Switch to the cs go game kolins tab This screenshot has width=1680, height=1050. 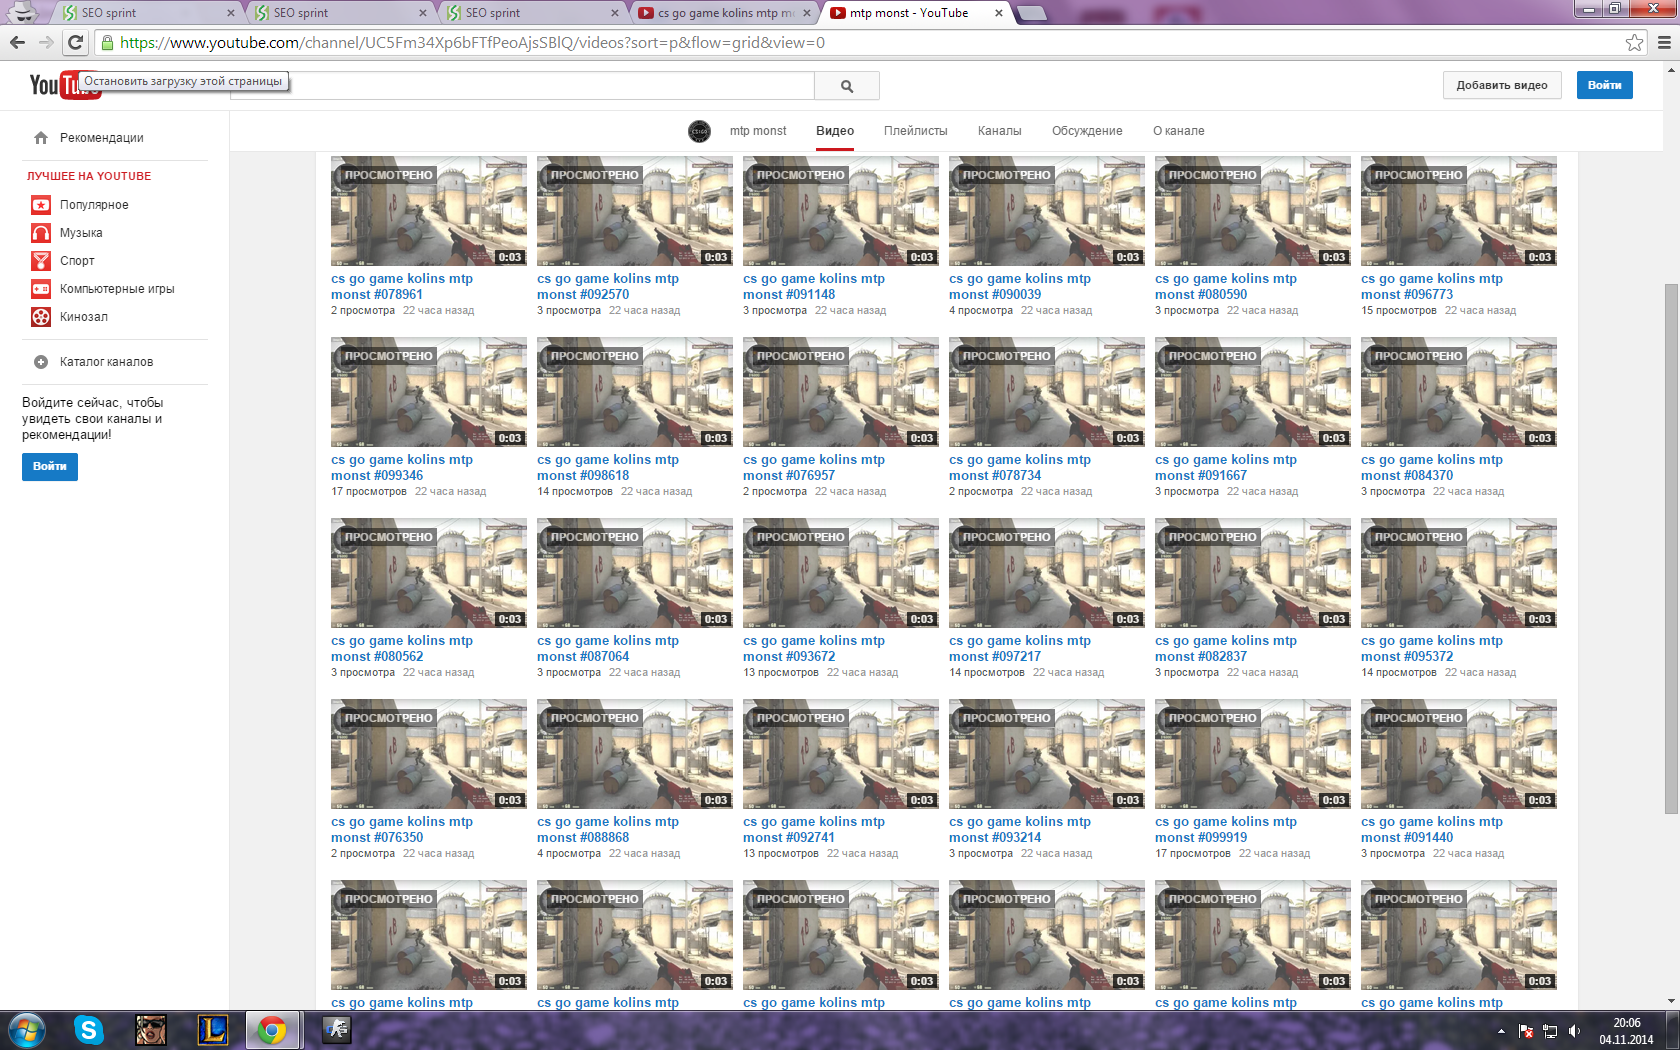click(x=726, y=13)
